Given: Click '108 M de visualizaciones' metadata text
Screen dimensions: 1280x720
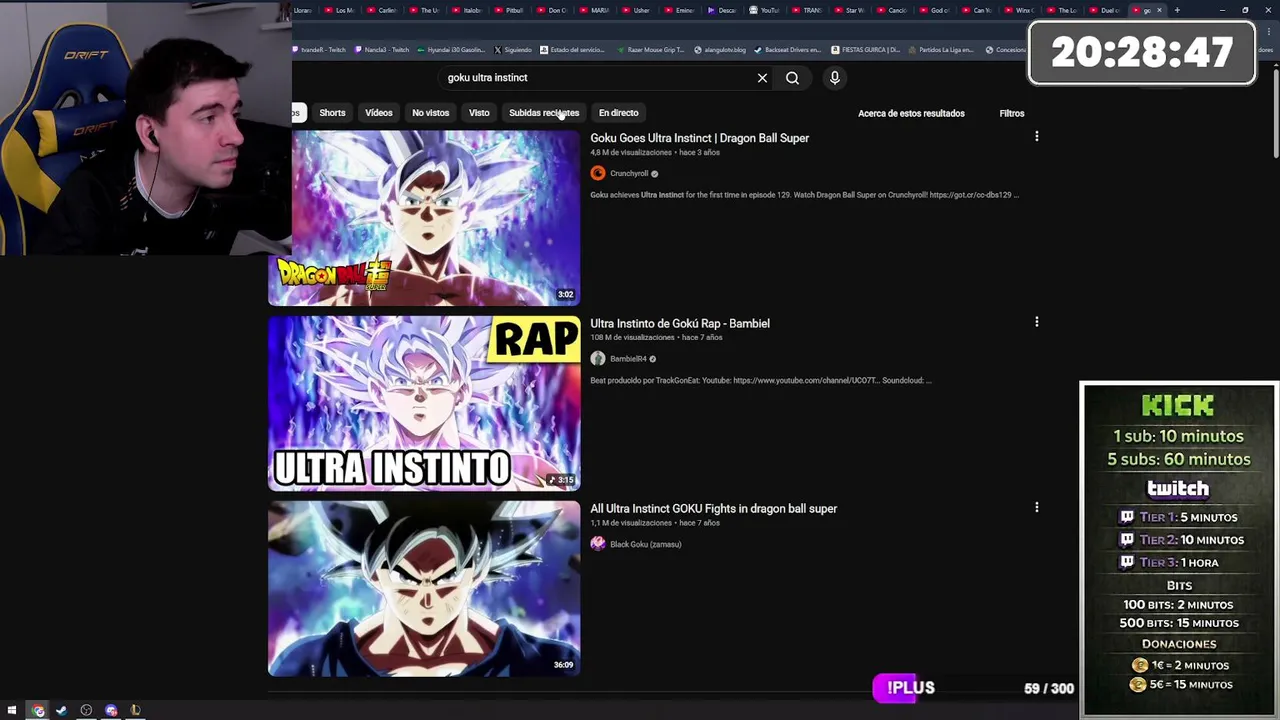Looking at the screenshot, I should pyautogui.click(x=632, y=338).
